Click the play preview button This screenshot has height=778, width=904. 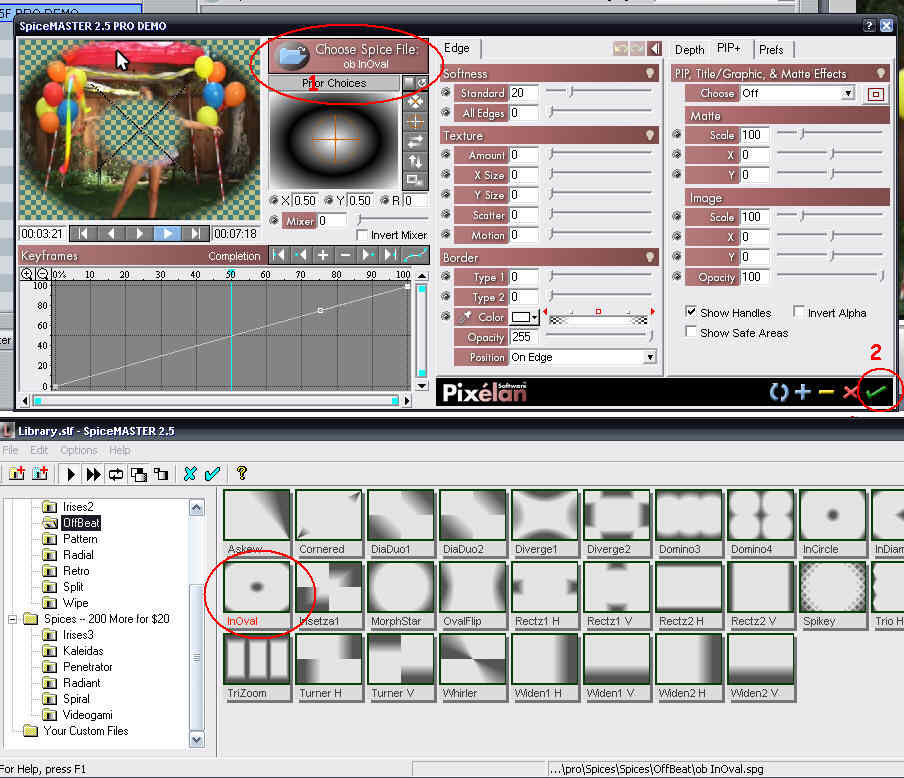pyautogui.click(x=168, y=234)
